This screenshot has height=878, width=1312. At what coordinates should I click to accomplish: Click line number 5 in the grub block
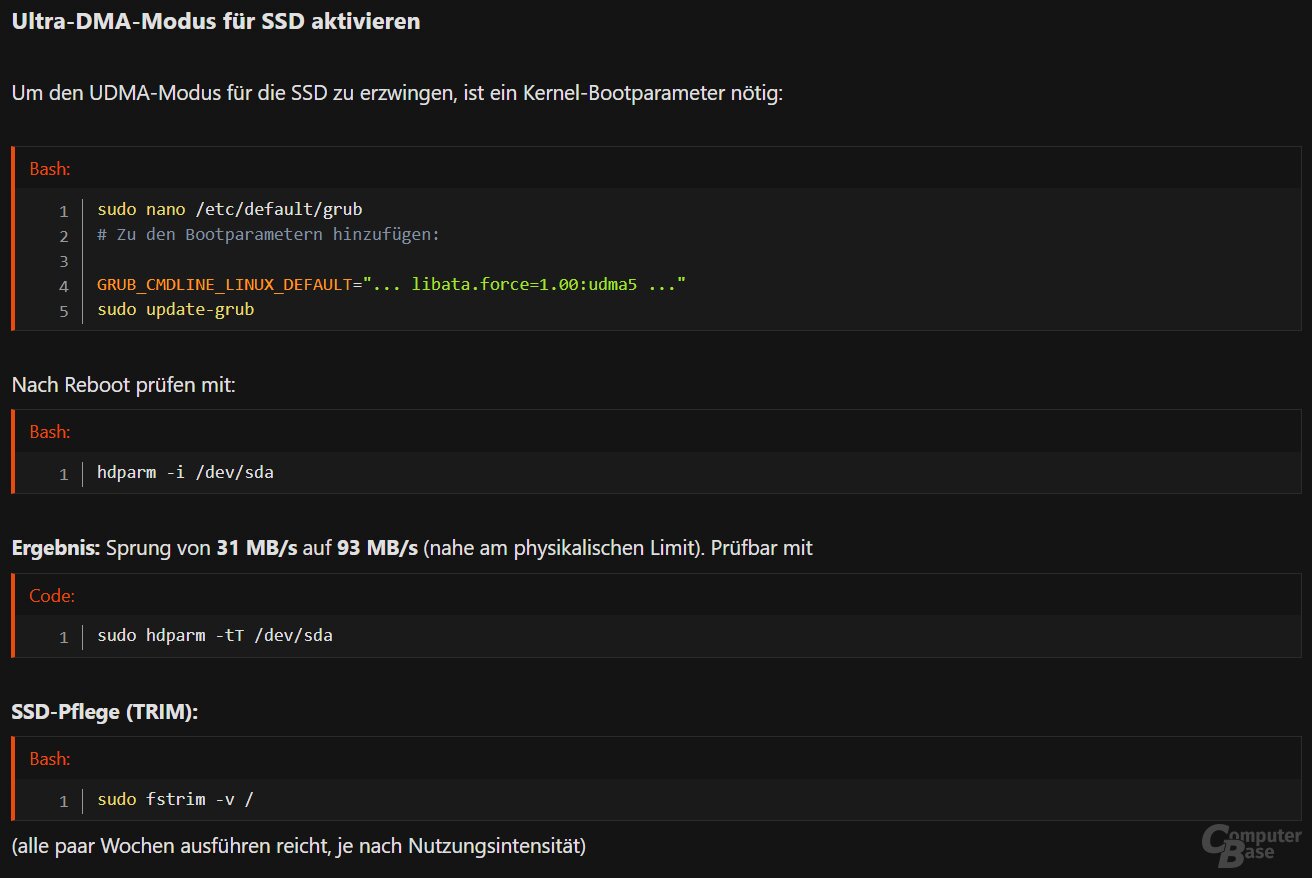(x=64, y=311)
